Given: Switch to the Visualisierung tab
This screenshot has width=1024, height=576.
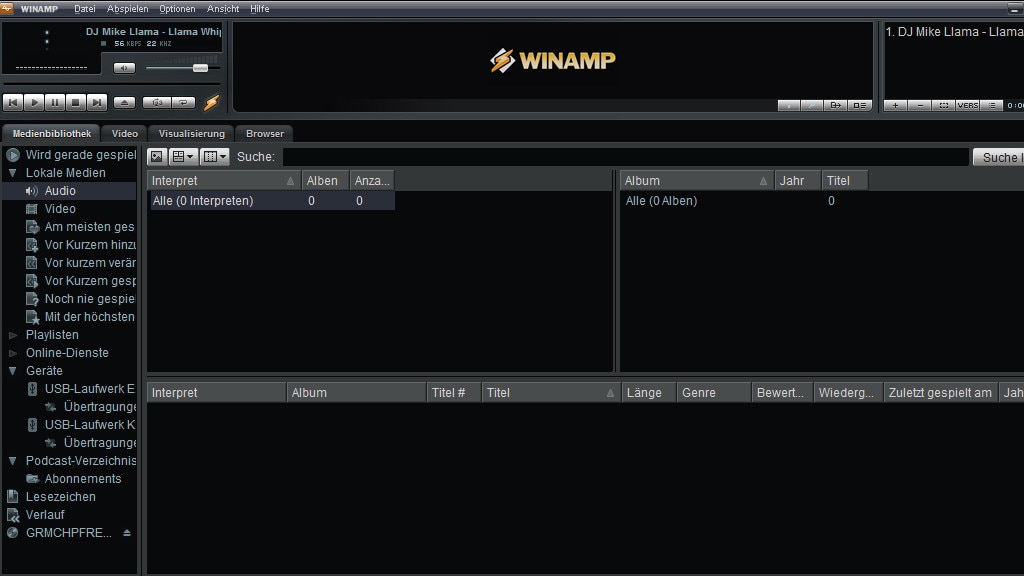Looking at the screenshot, I should pyautogui.click(x=192, y=133).
